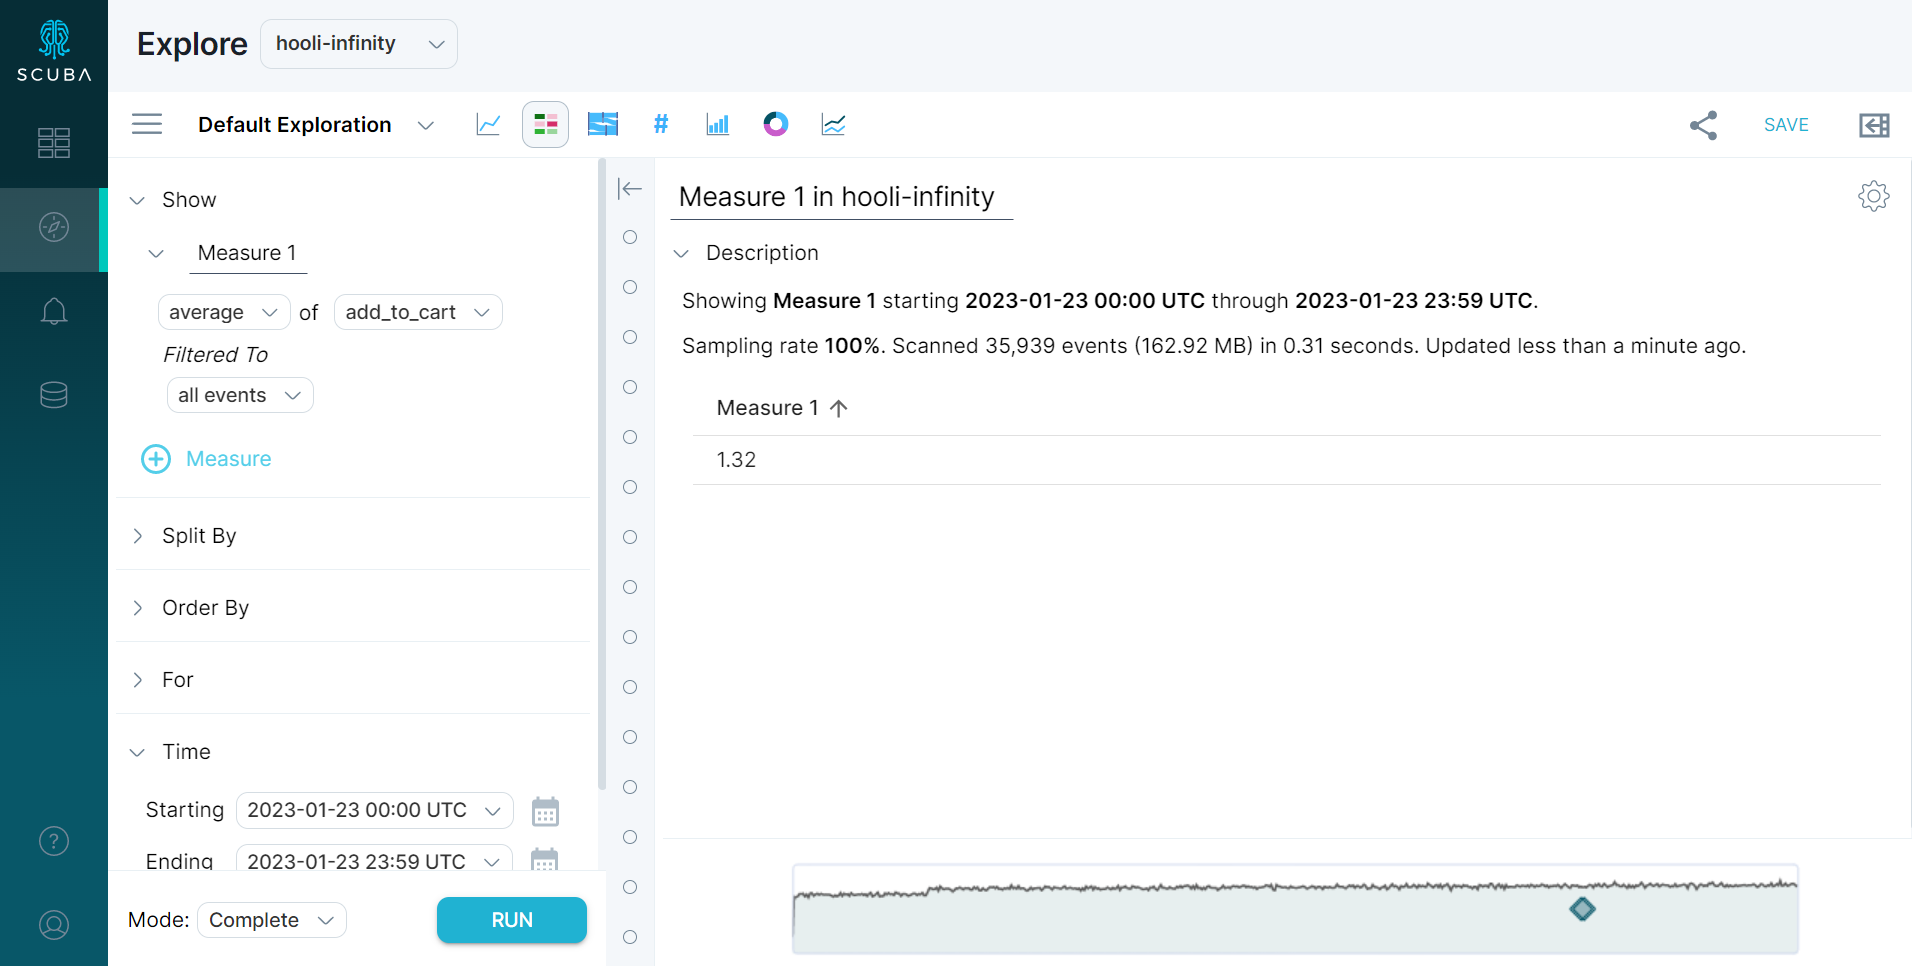
Task: Open the dashboards grid in sidebar
Action: pyautogui.click(x=54, y=143)
